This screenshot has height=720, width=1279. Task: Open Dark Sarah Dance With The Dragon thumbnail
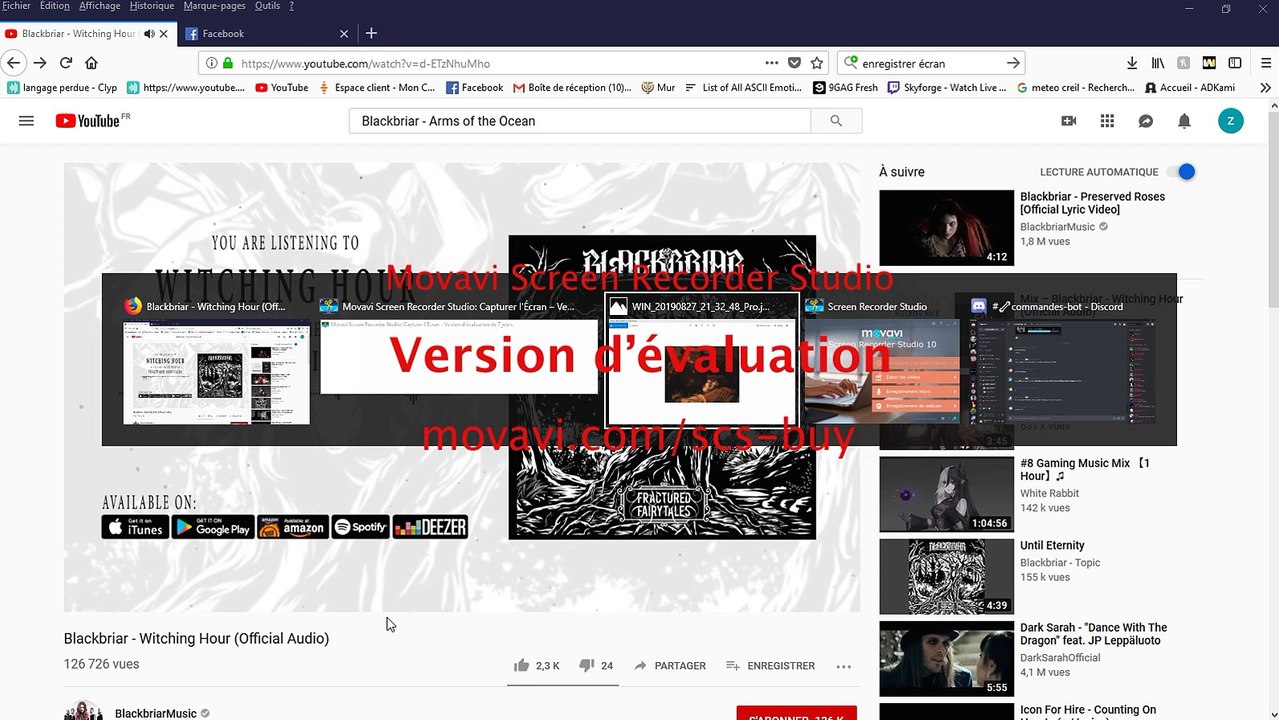click(946, 659)
